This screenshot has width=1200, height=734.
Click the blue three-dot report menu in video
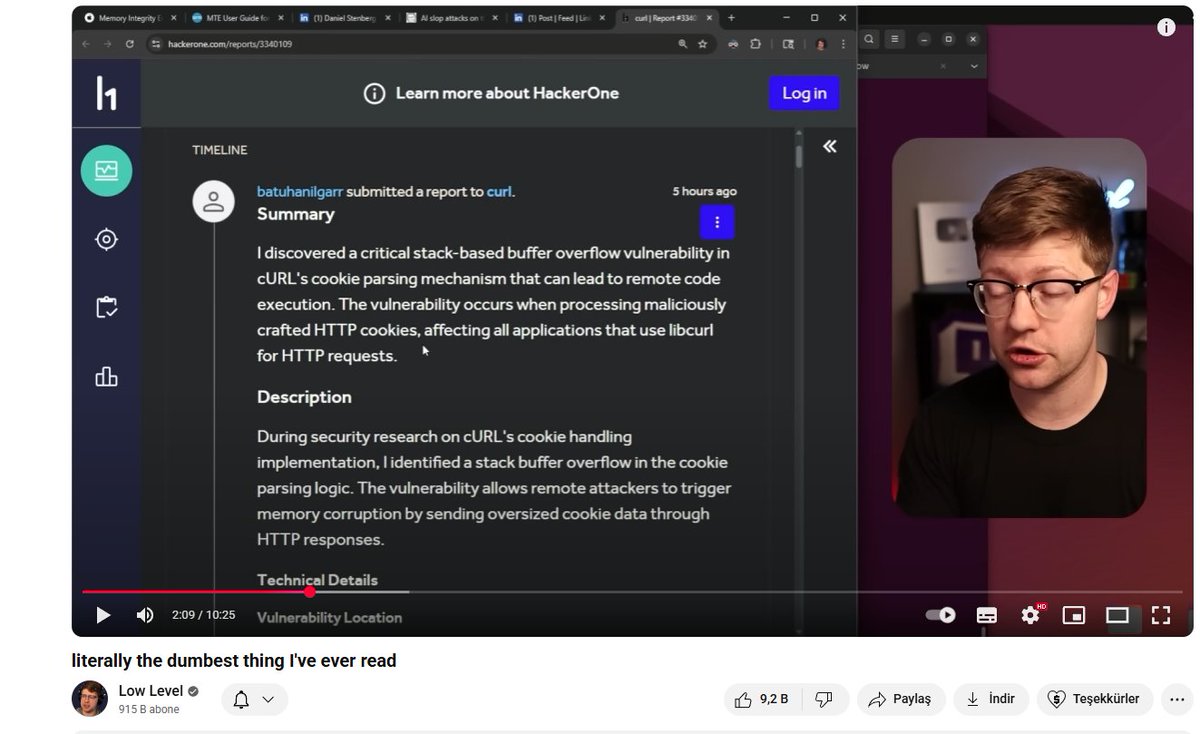(717, 222)
